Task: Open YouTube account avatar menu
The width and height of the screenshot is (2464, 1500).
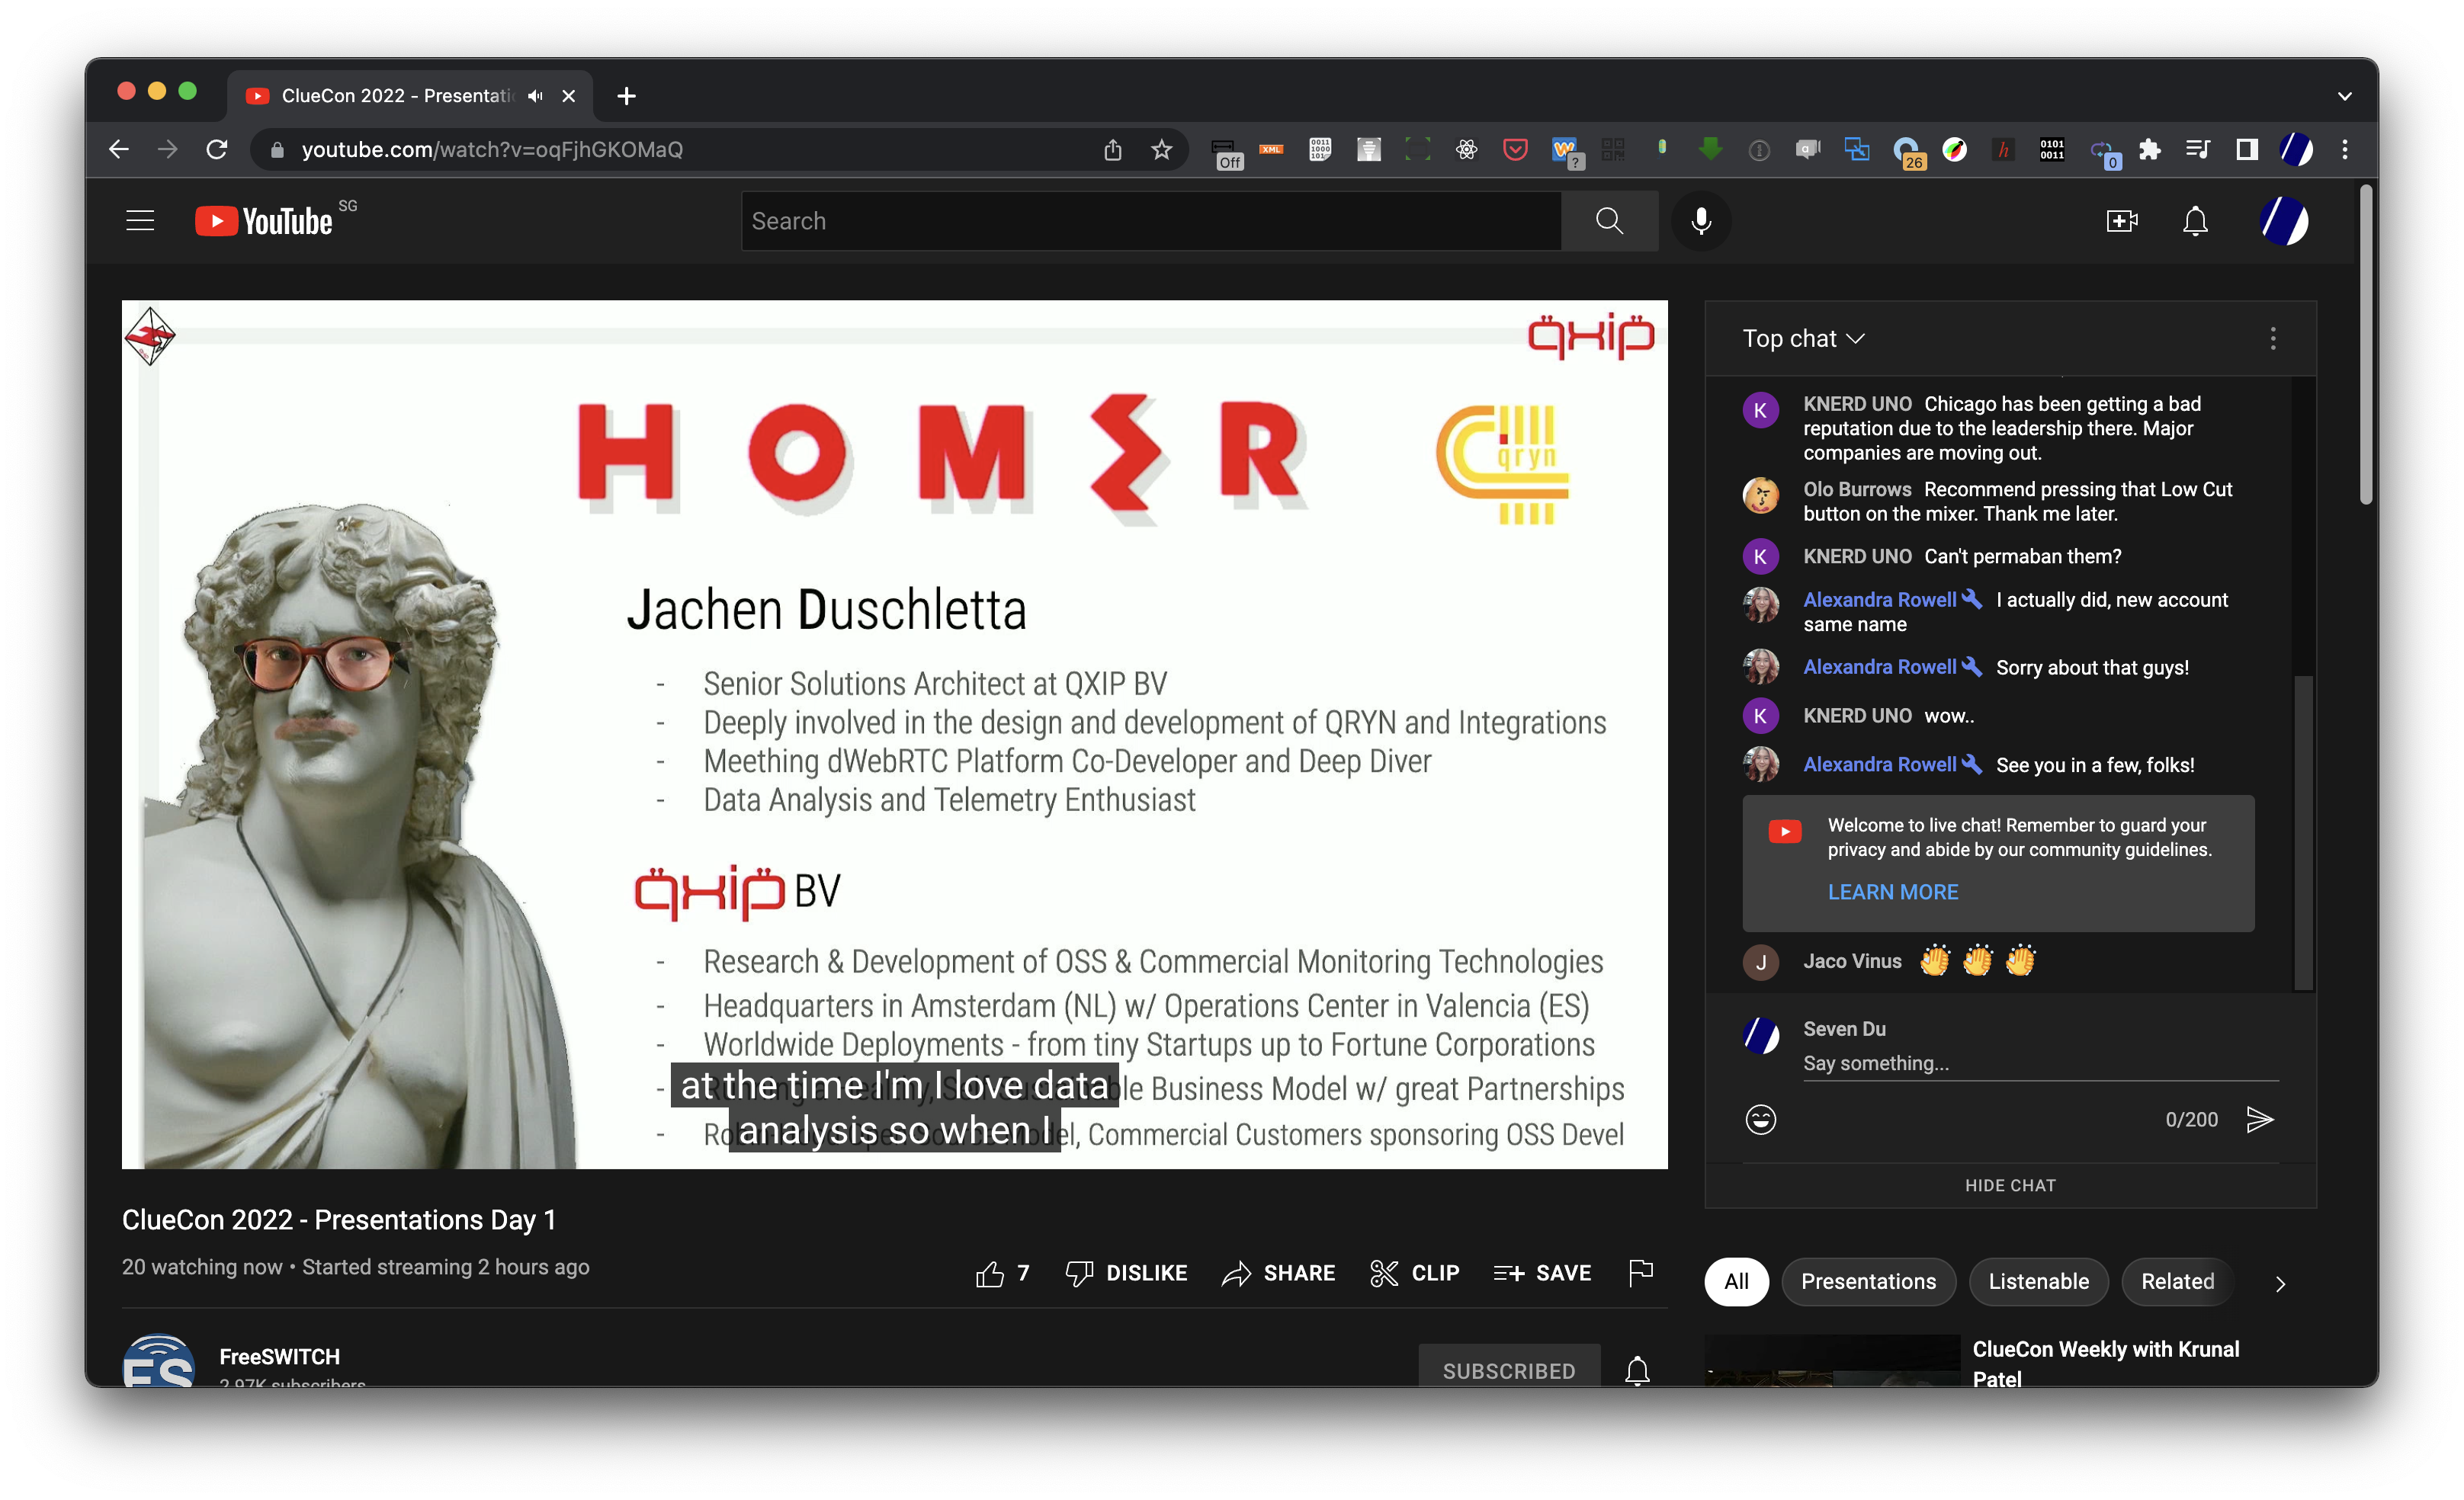Action: pyautogui.click(x=2284, y=221)
